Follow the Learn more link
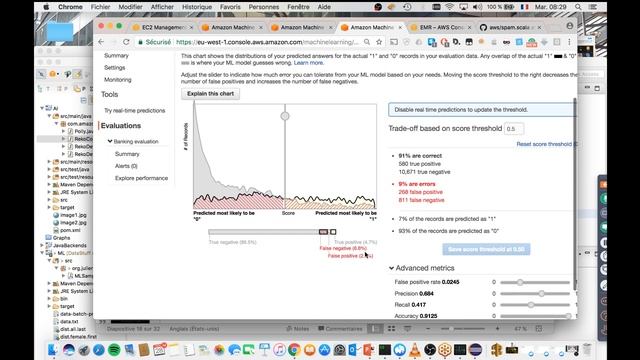Screen dimensions: 640x360 click(308, 63)
